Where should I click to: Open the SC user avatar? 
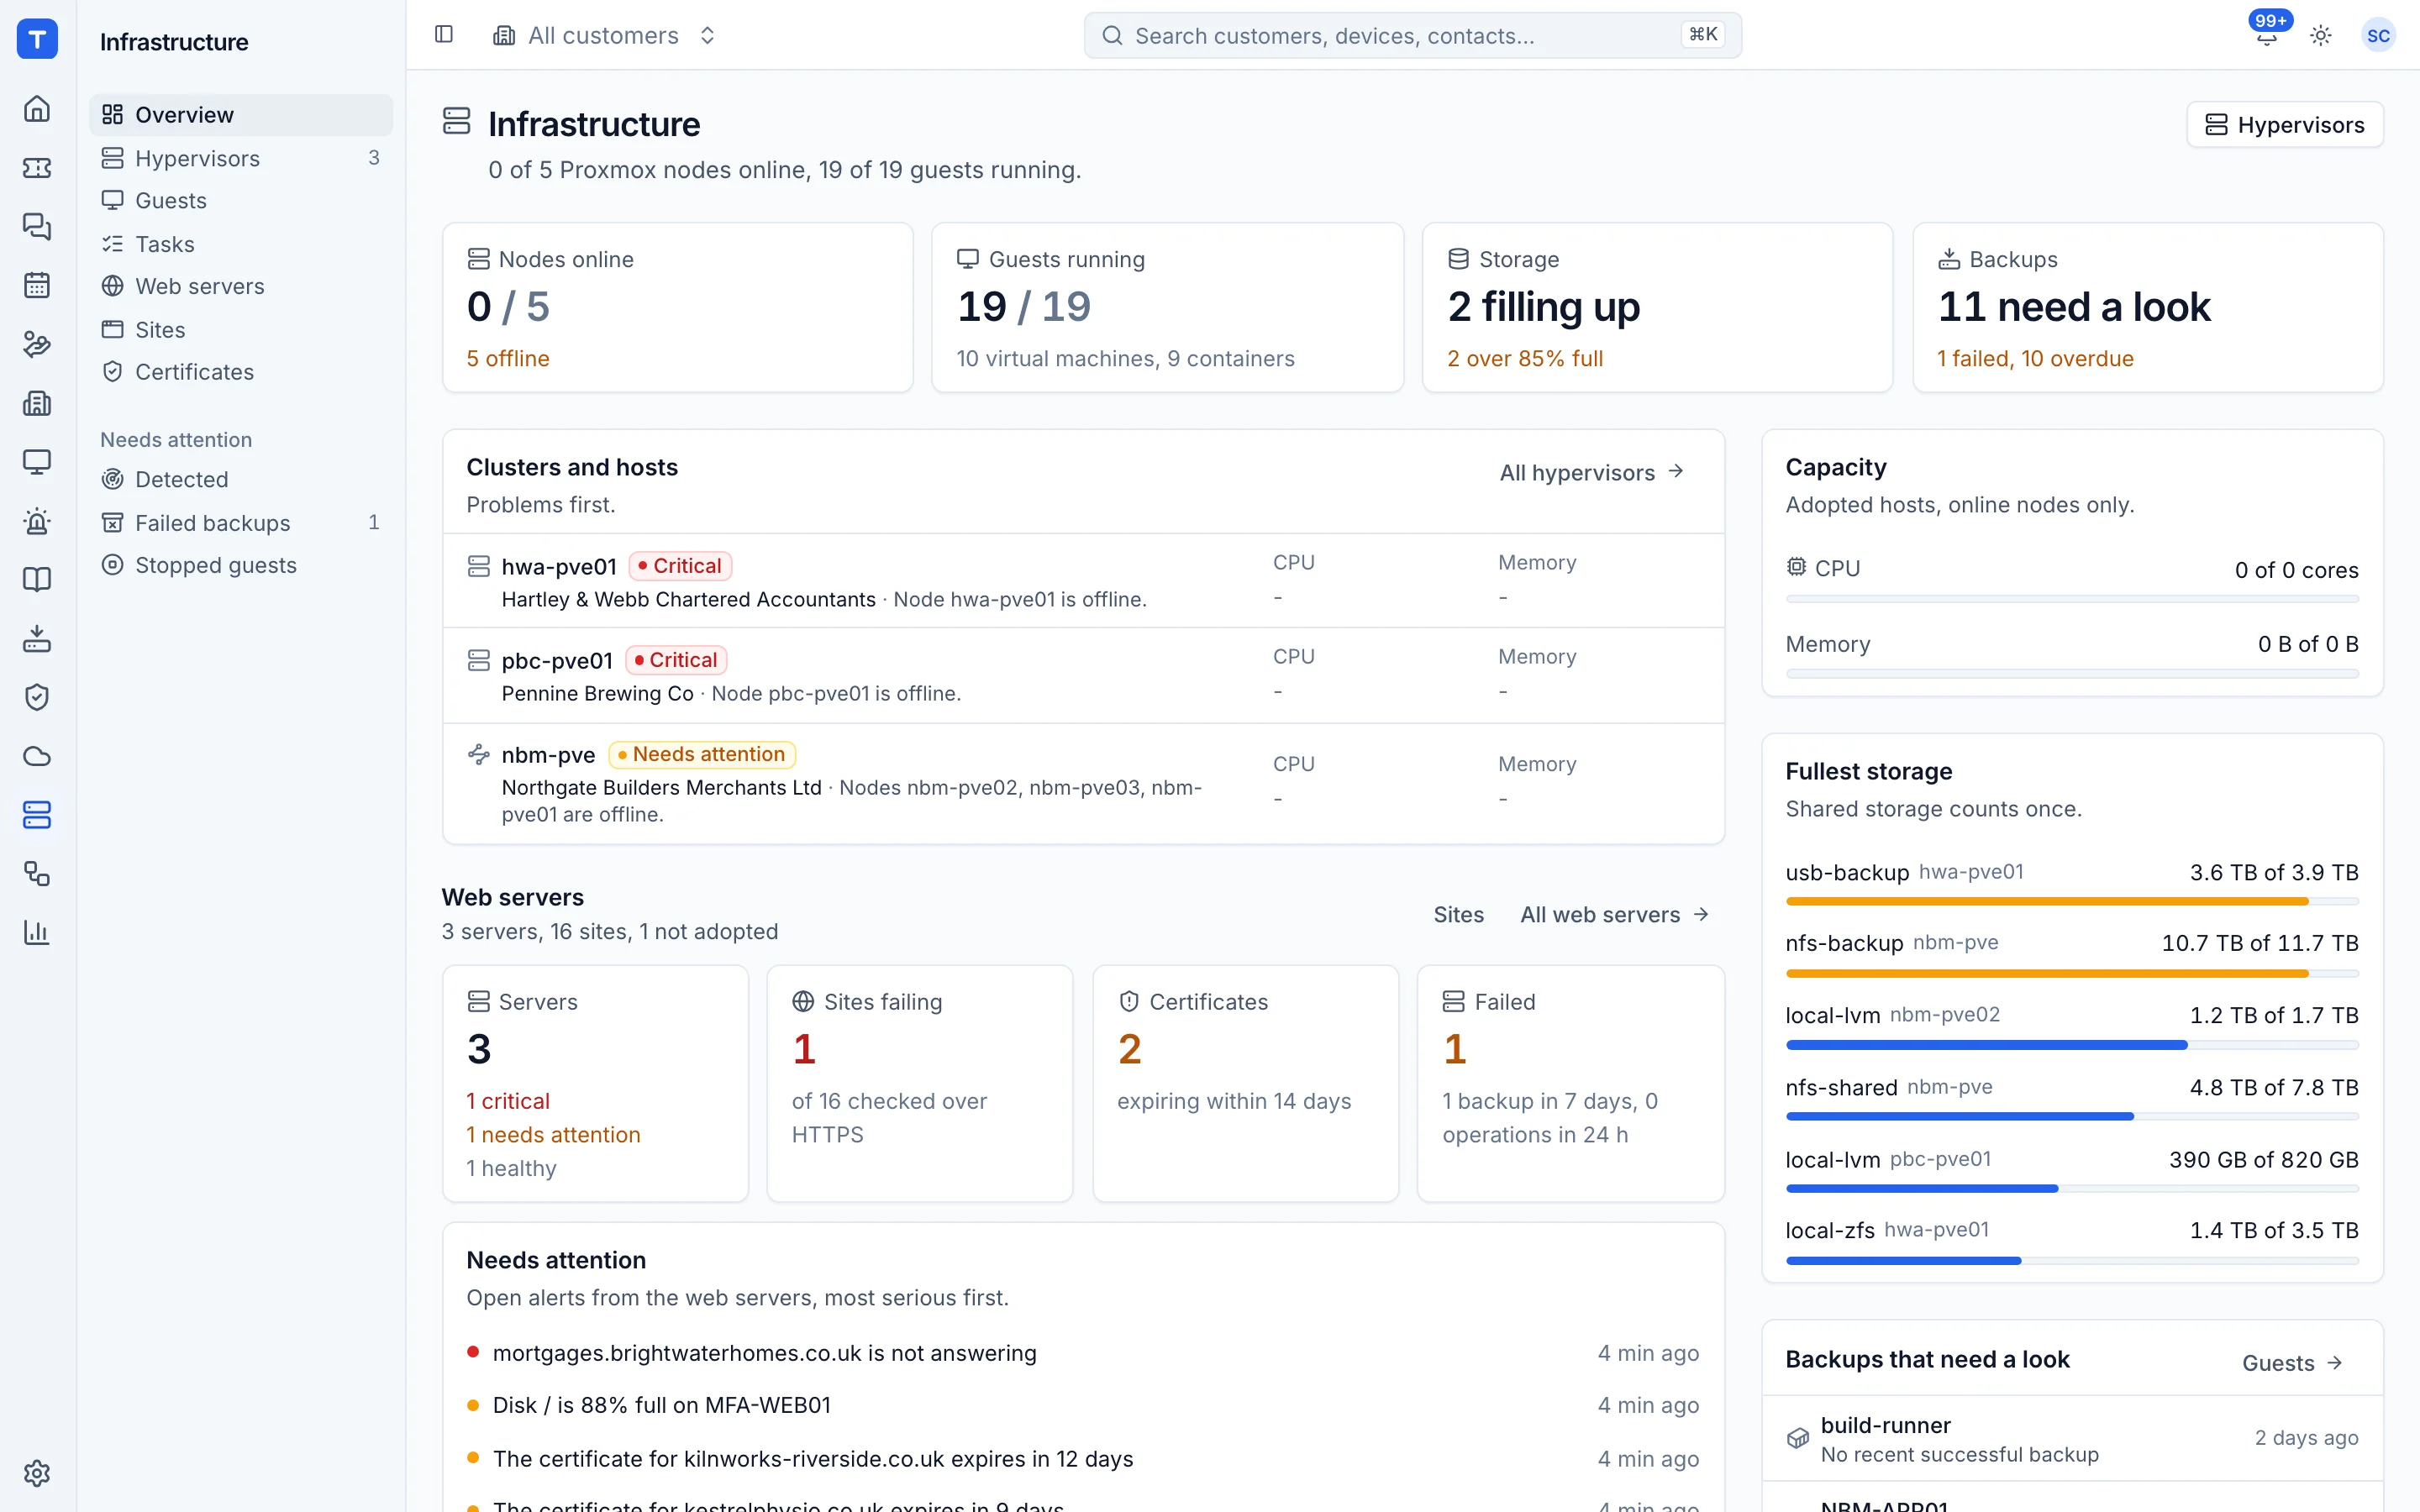pyautogui.click(x=2378, y=36)
